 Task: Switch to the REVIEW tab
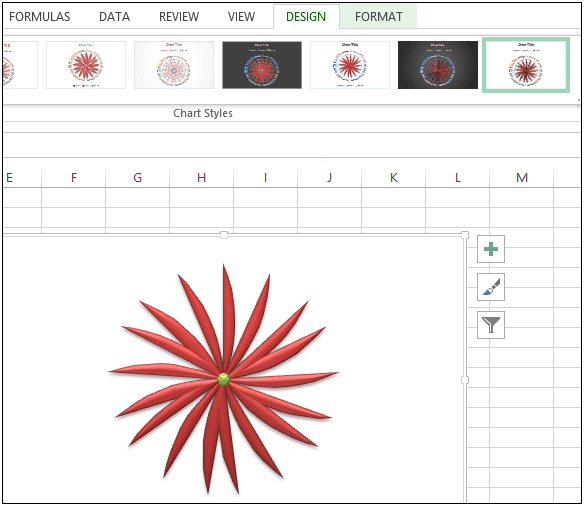(179, 17)
